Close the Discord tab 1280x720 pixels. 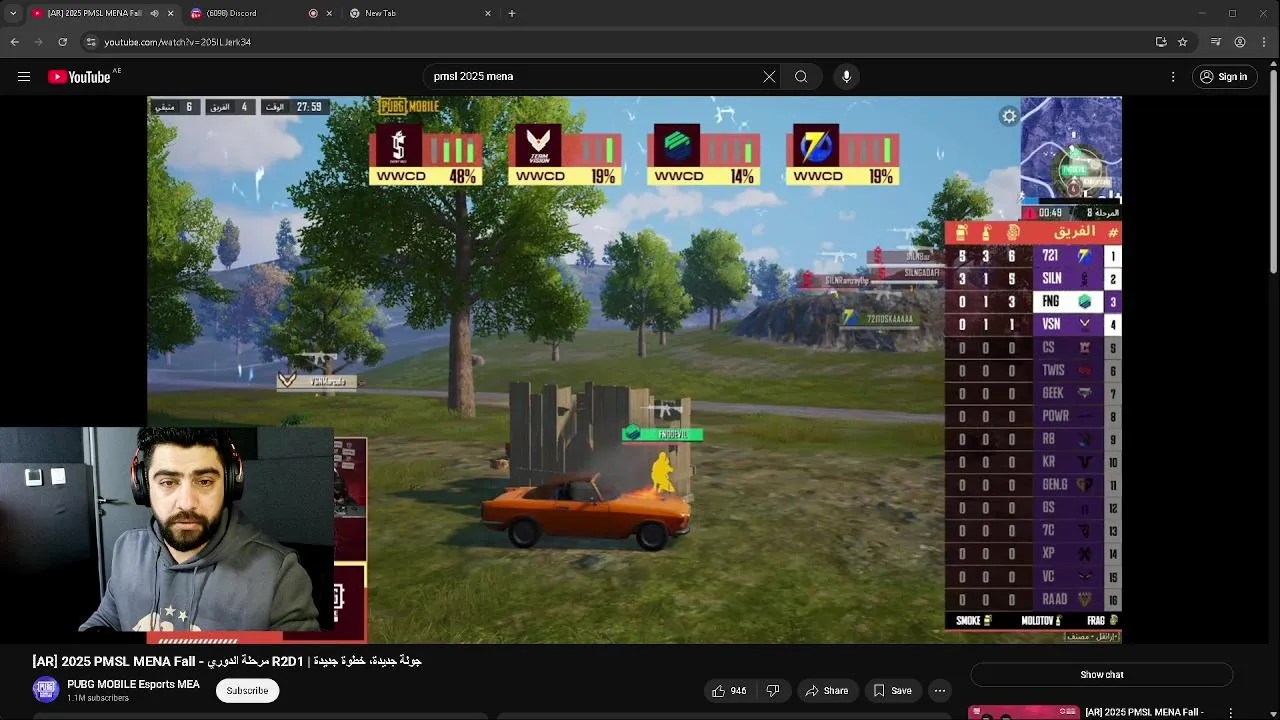tap(329, 13)
